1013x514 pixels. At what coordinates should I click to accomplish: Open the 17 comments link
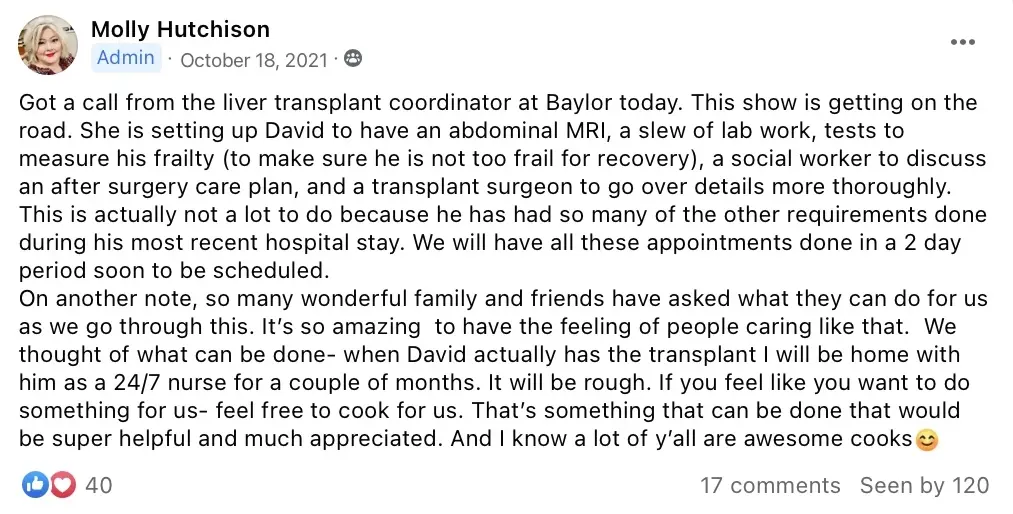[771, 485]
